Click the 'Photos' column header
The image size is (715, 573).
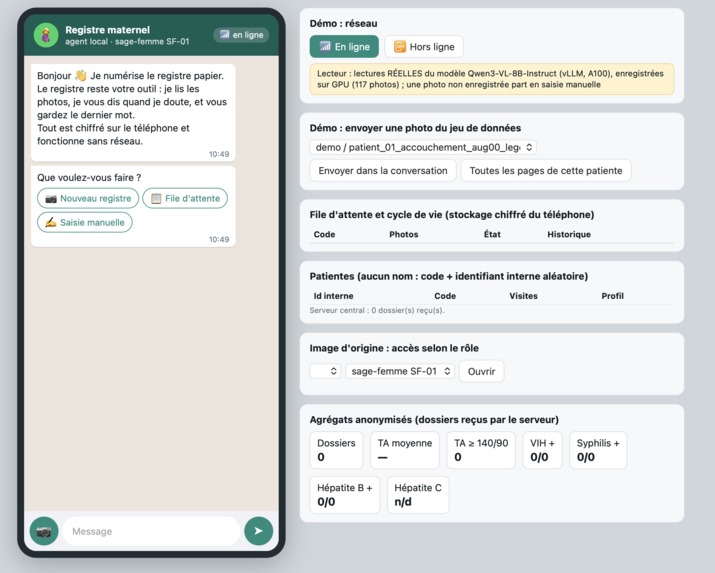[404, 234]
